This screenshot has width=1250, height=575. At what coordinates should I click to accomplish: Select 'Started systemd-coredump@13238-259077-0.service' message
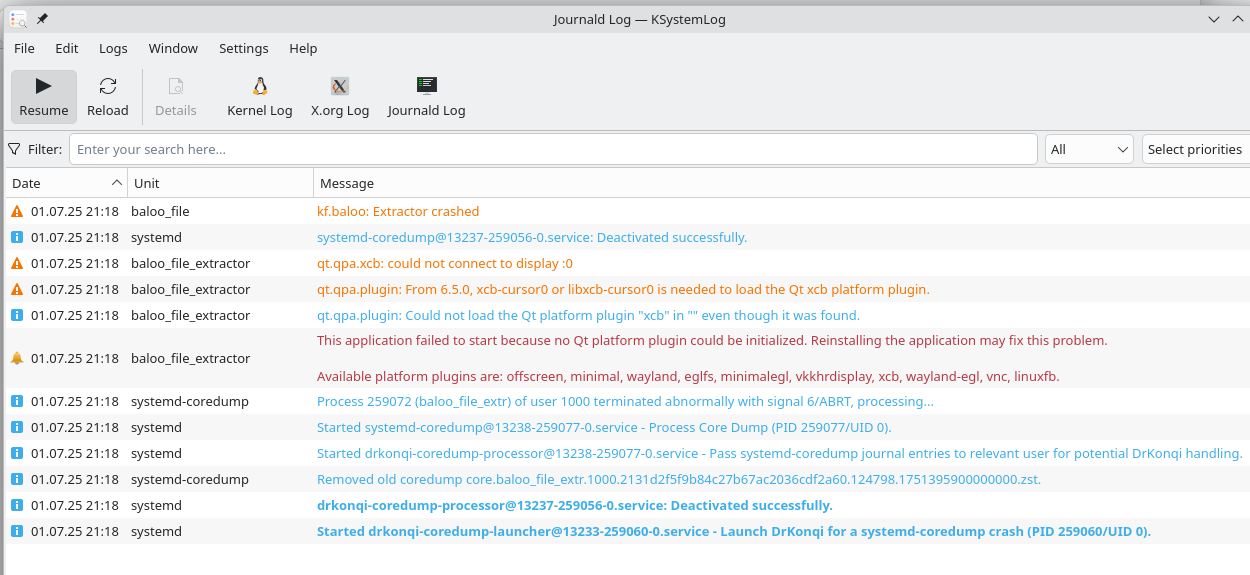pyautogui.click(x=604, y=427)
